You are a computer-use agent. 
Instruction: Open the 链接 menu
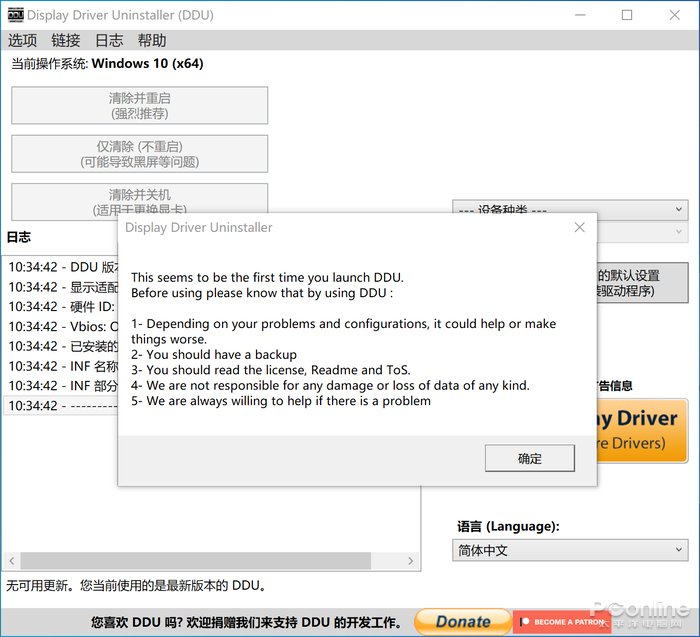pos(66,41)
